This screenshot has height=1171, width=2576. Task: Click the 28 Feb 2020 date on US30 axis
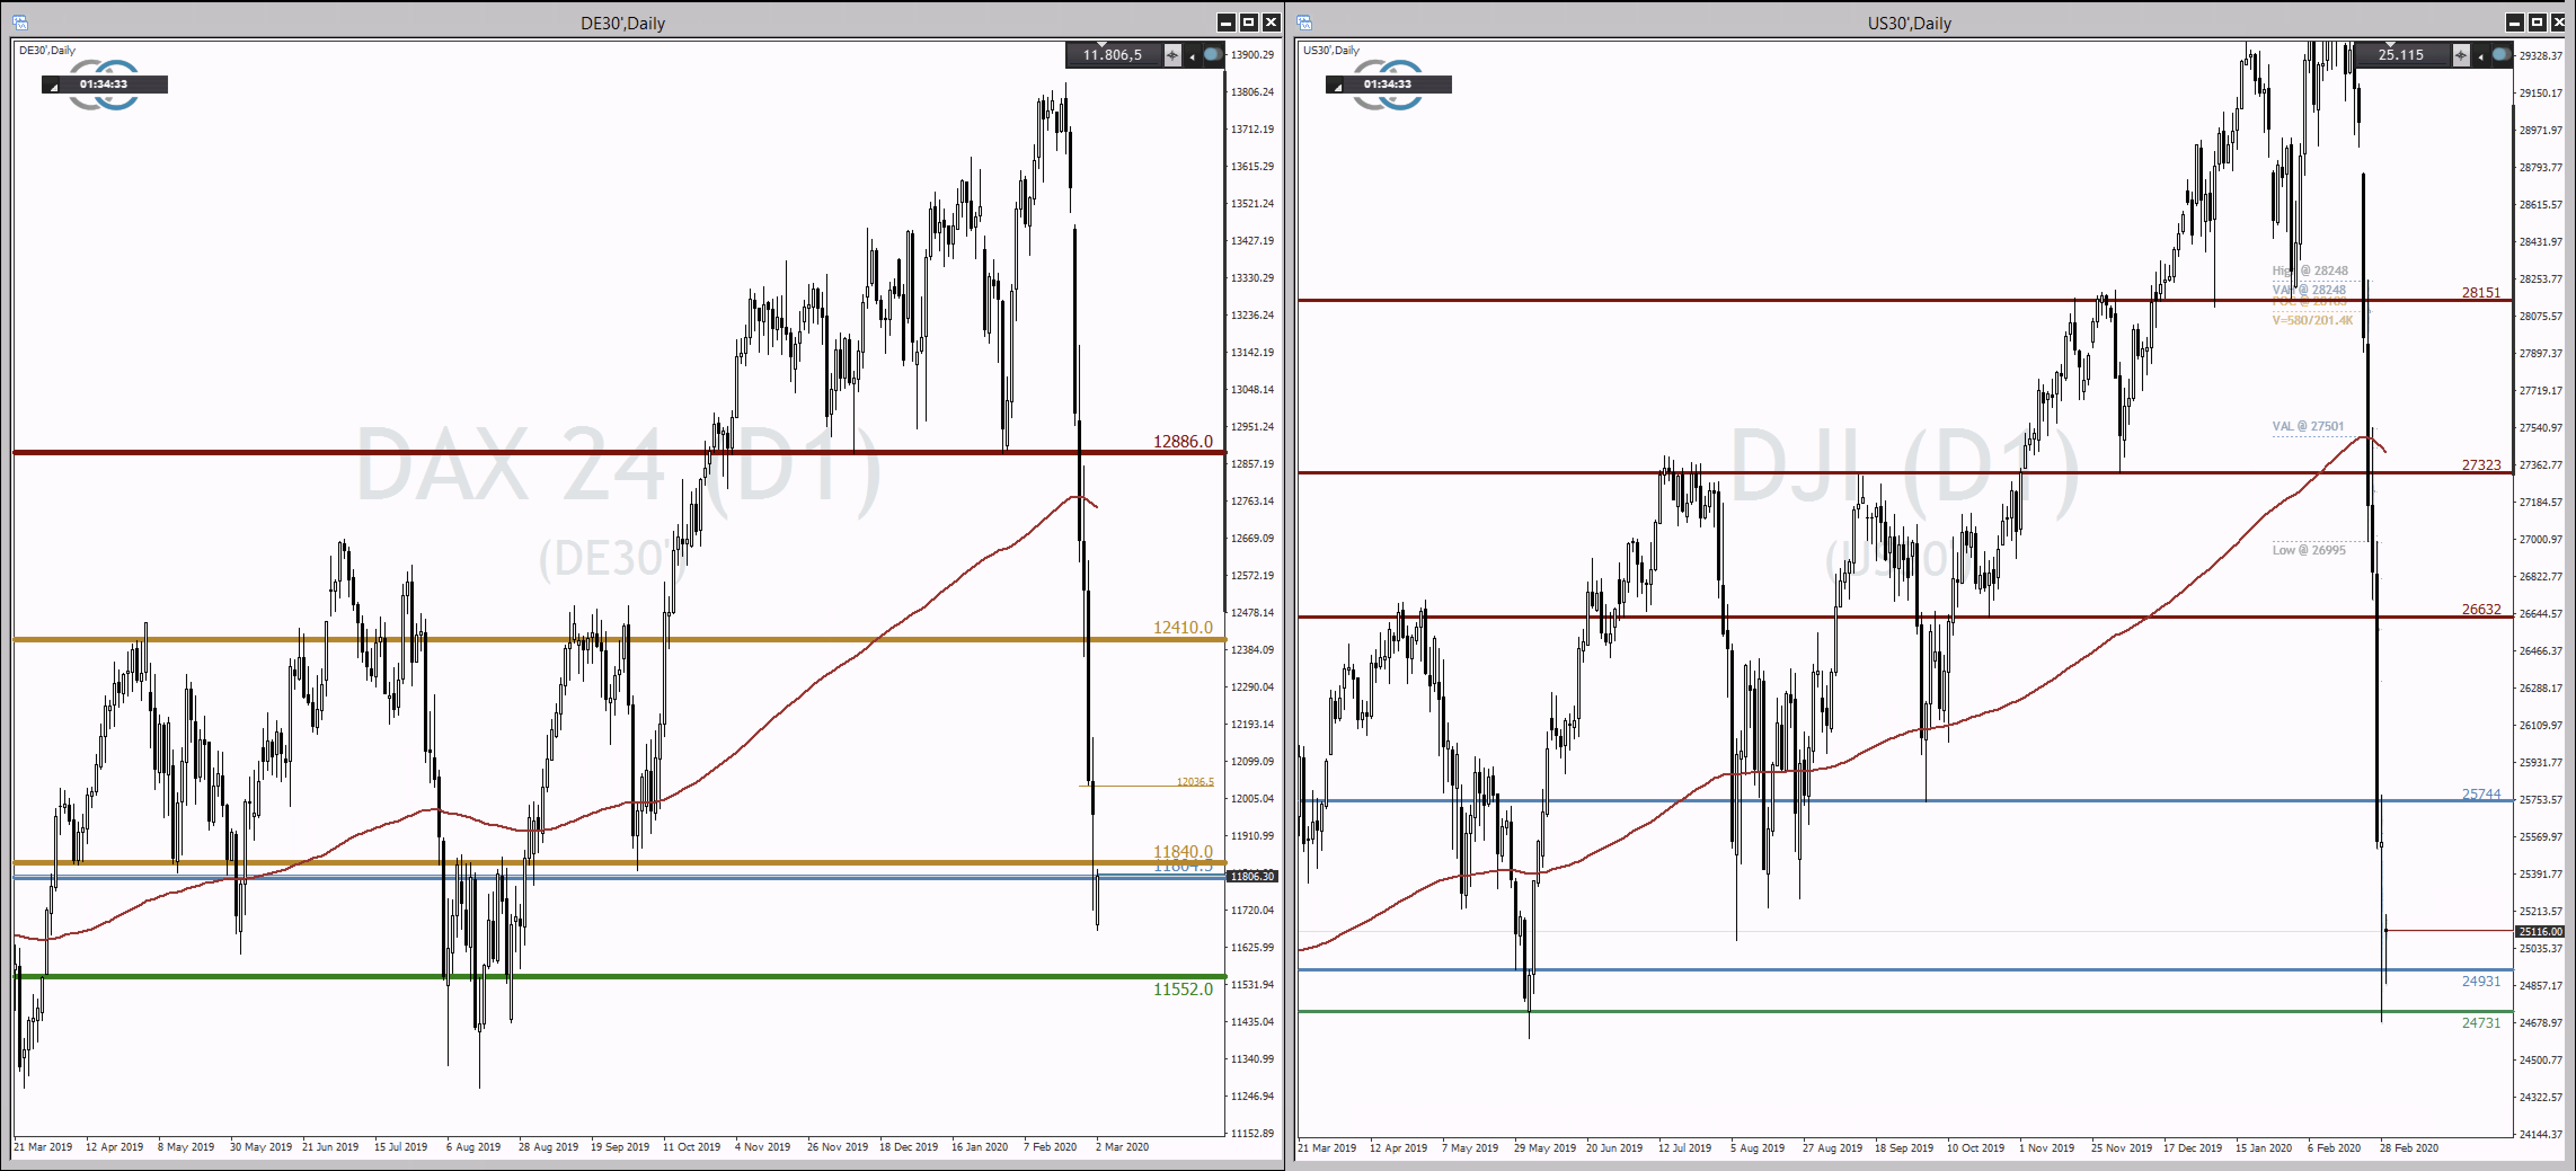coord(2409,1147)
